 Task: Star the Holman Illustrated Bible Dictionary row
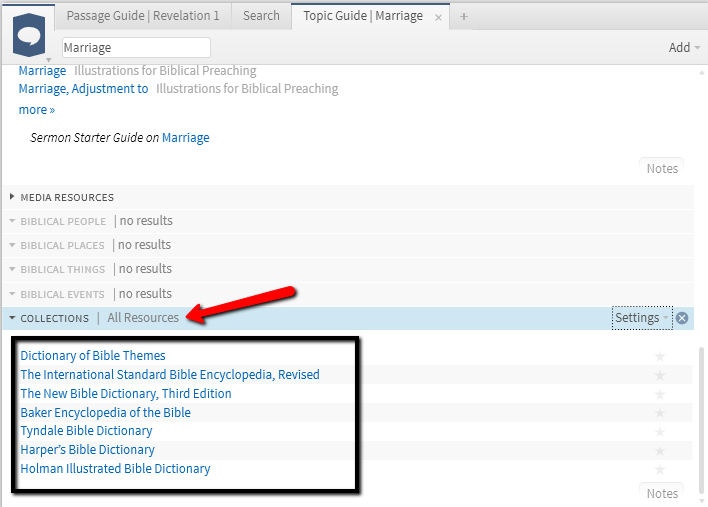point(660,470)
